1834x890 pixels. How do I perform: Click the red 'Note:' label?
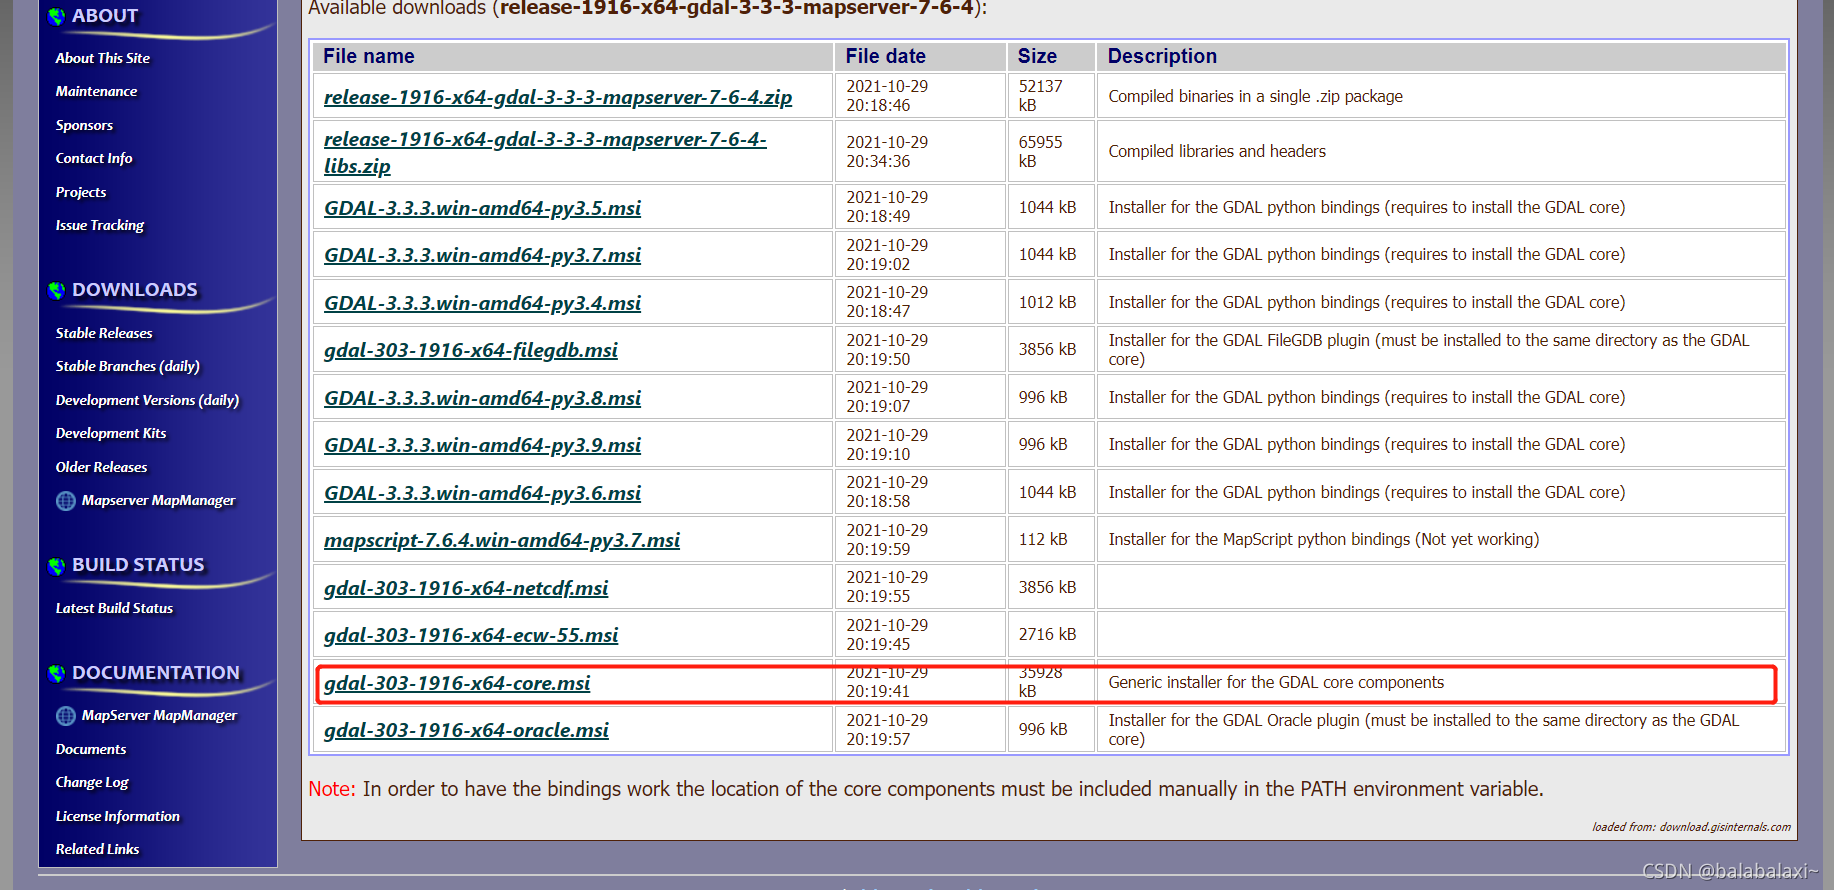click(x=332, y=789)
